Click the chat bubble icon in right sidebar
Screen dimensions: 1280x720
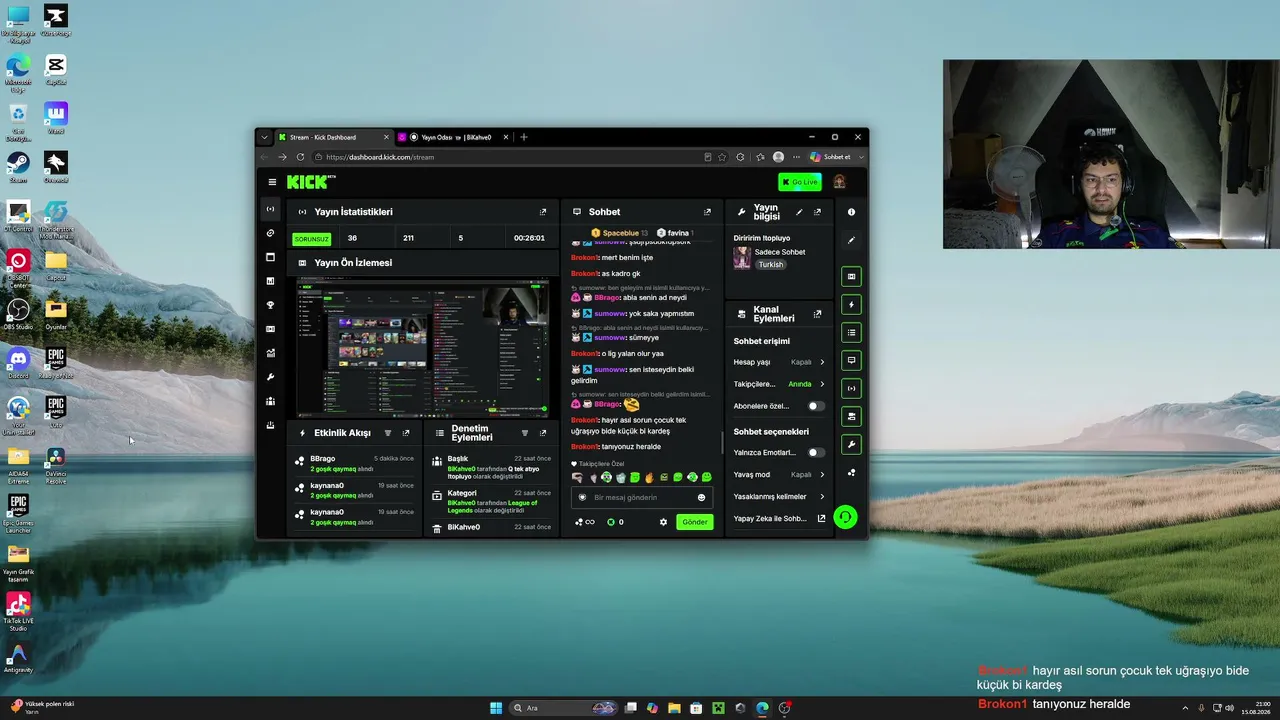pyautogui.click(x=851, y=360)
